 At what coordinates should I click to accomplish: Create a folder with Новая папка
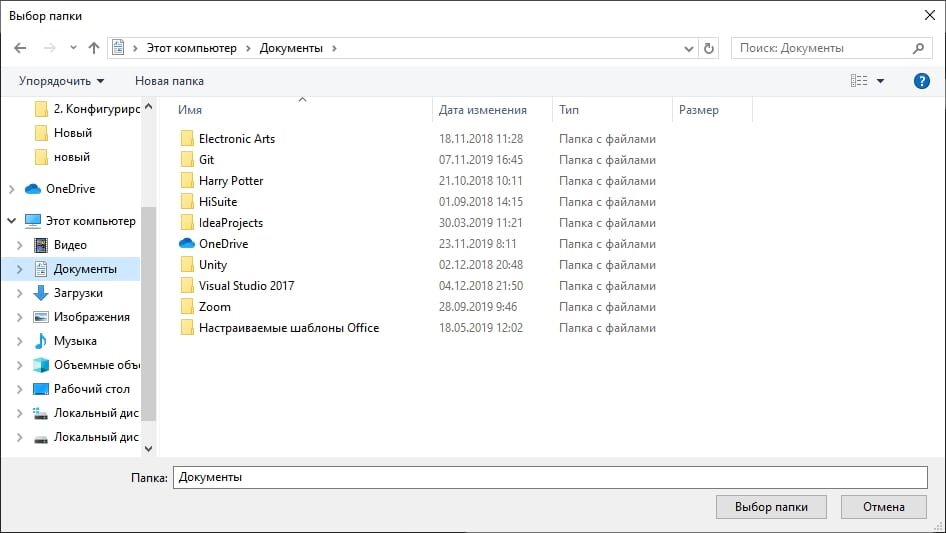(169, 81)
